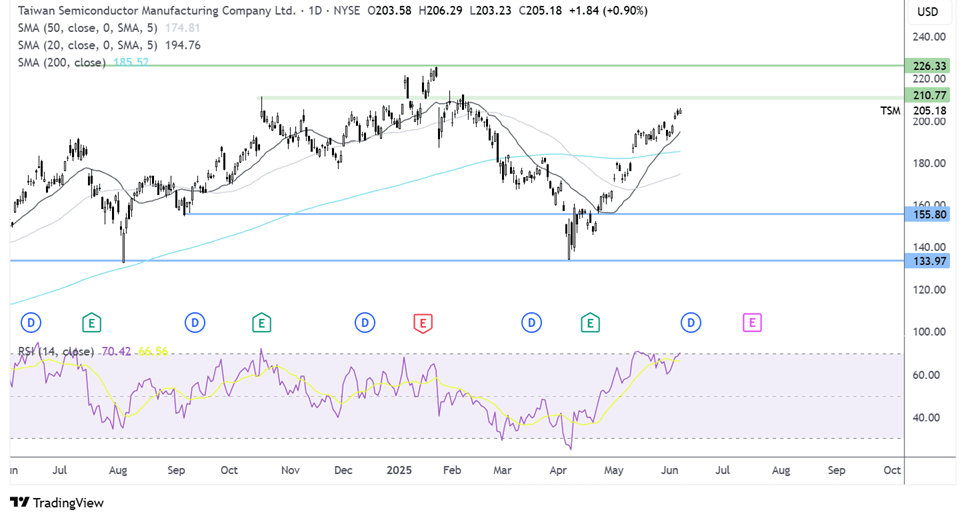Click the 70.42 RSI value

coord(116,351)
